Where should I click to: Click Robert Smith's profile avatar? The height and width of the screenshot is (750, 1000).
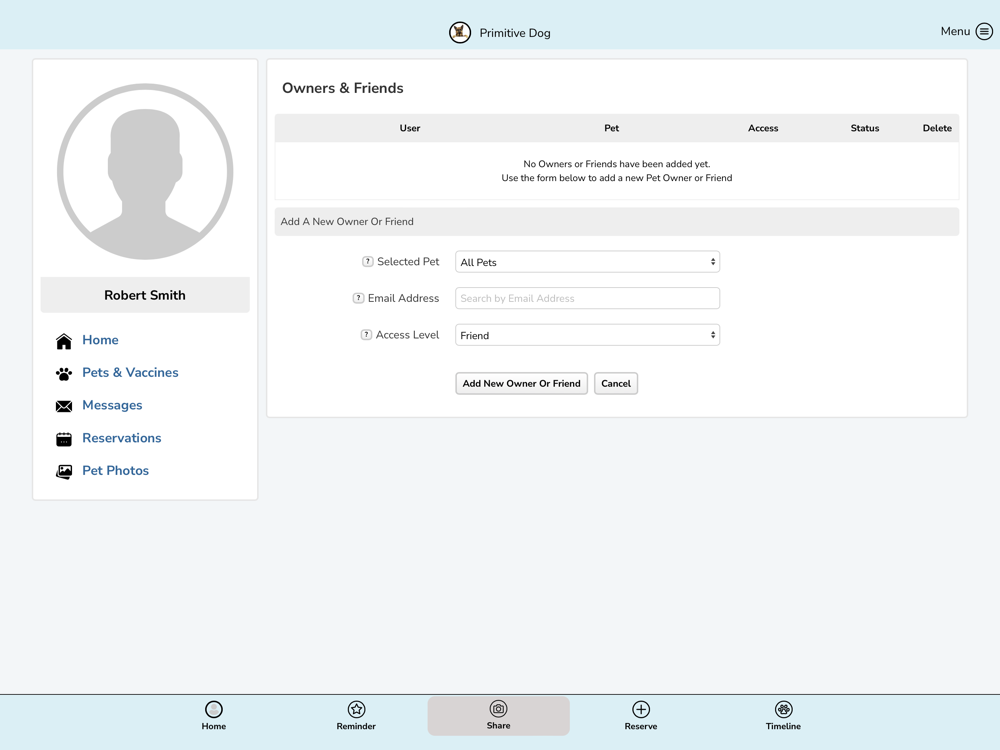tap(145, 172)
